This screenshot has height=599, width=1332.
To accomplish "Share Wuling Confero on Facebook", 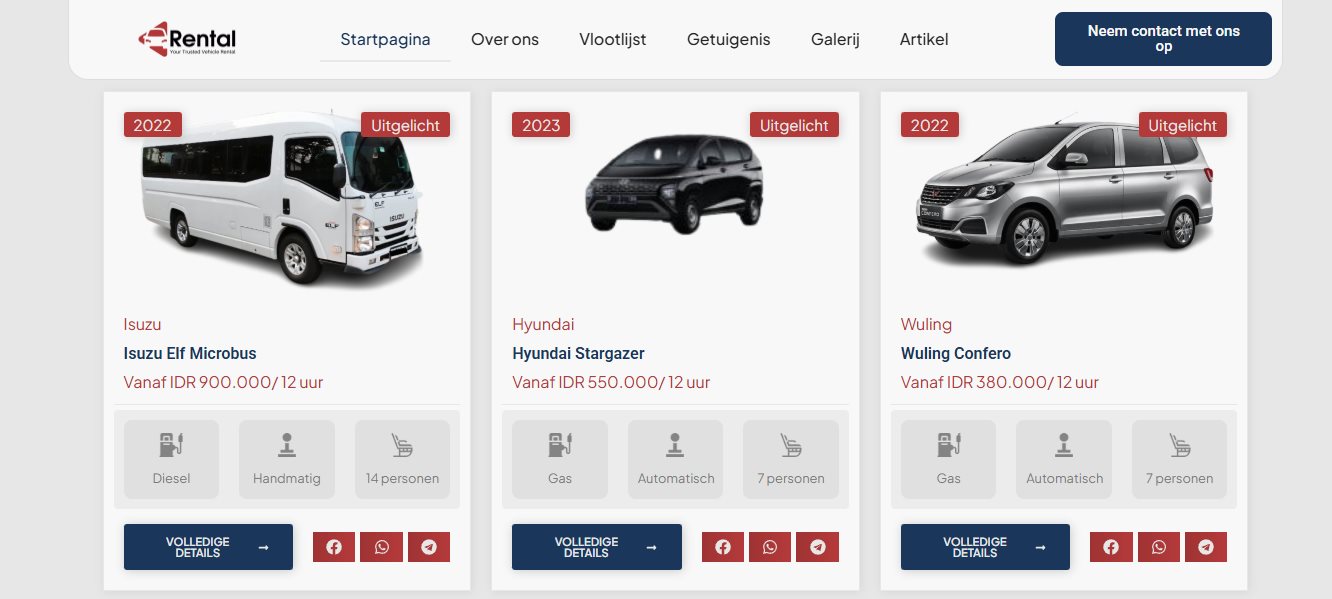I will [x=1111, y=547].
